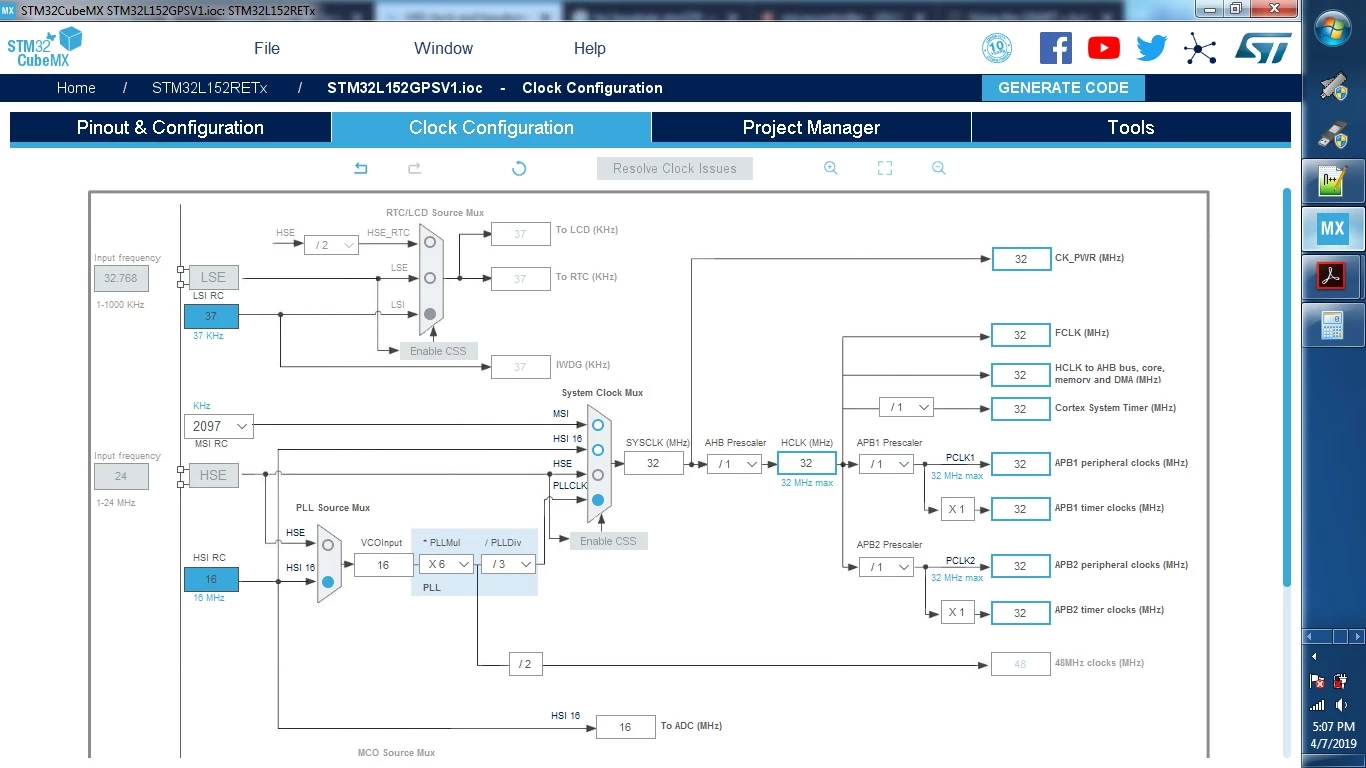Click the STM32L152RETx breadcrumb link

[210, 88]
